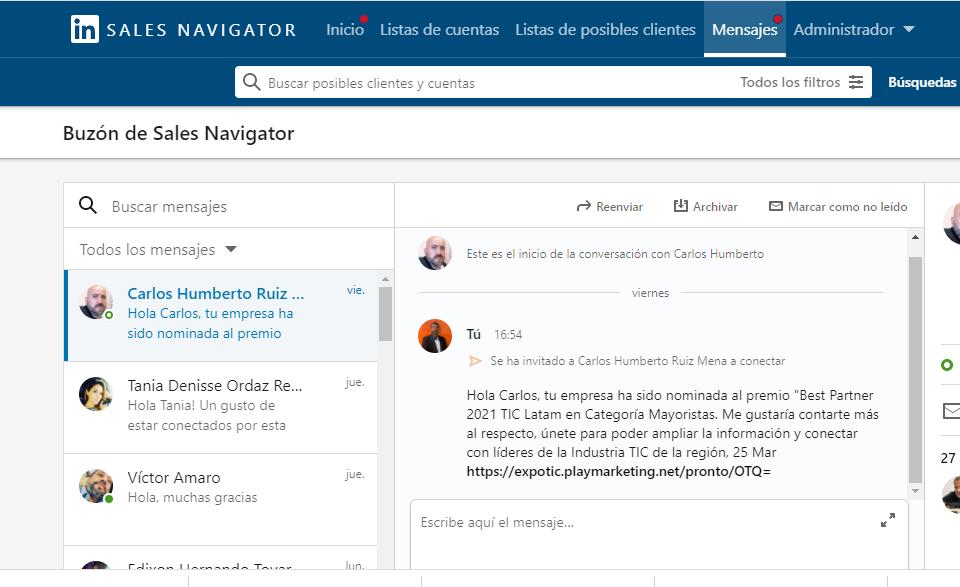Click Carlos Humberto's avatar in message list
Screen dimensions: 960x587
pyautogui.click(x=96, y=302)
